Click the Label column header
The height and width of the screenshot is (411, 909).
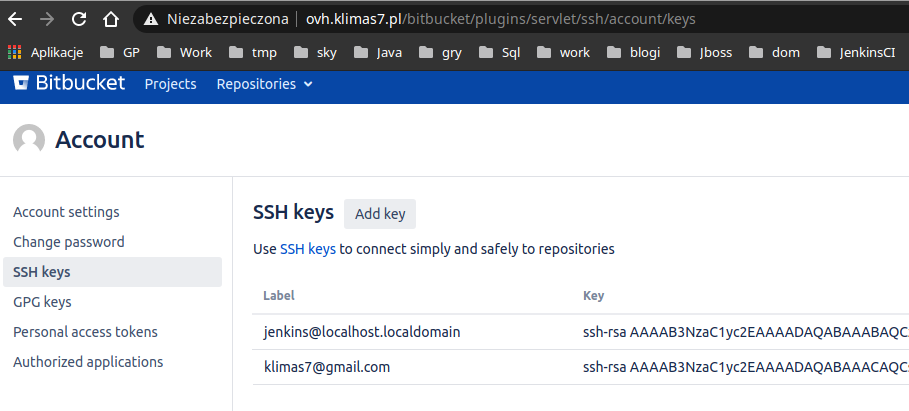(x=279, y=296)
